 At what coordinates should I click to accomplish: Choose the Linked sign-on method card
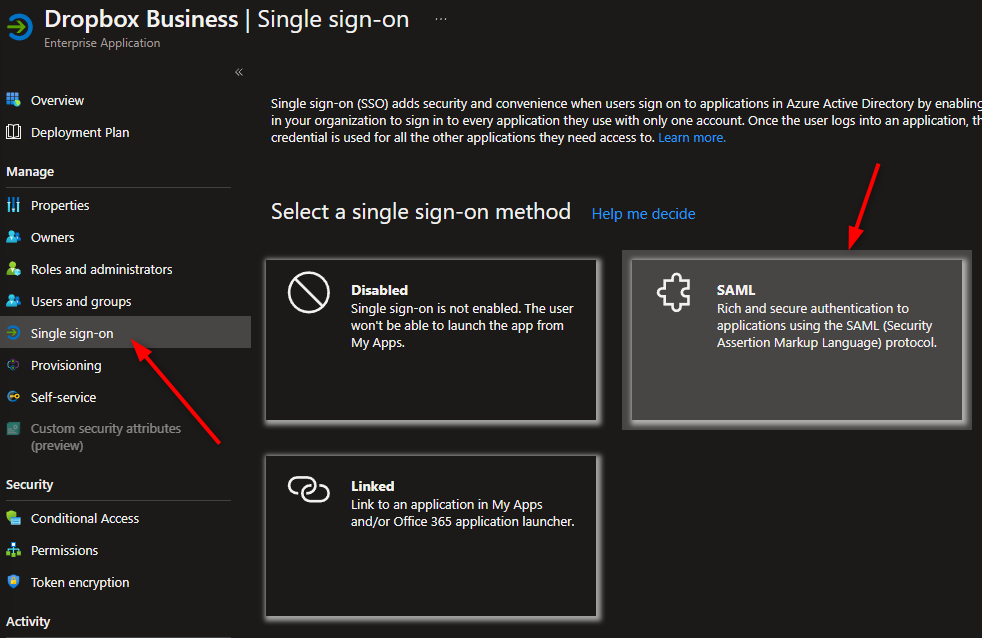coord(431,536)
